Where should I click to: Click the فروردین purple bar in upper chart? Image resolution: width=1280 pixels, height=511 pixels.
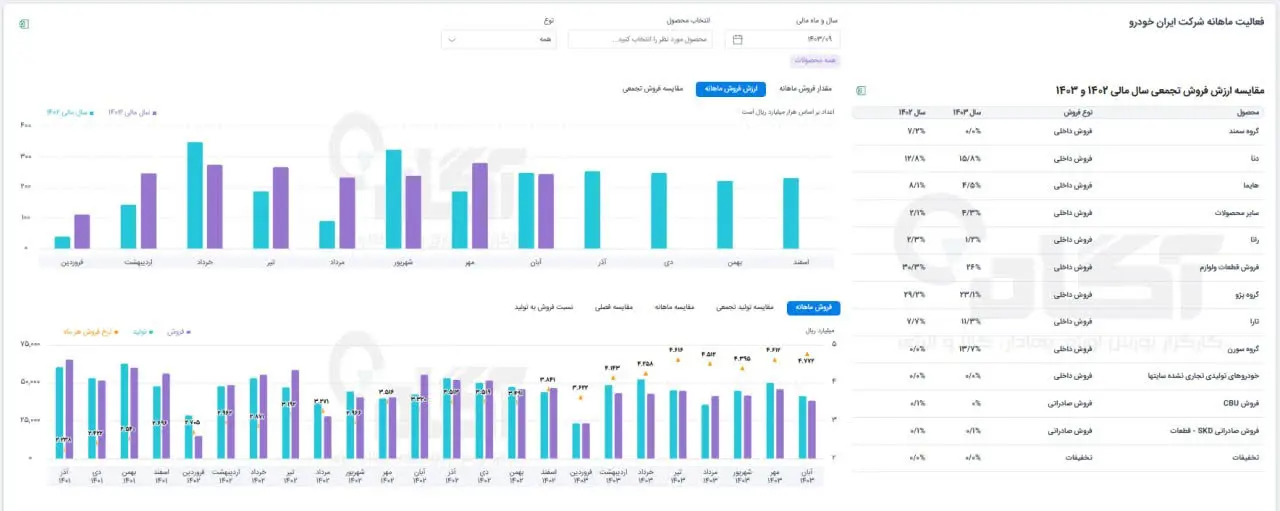[x=82, y=233]
